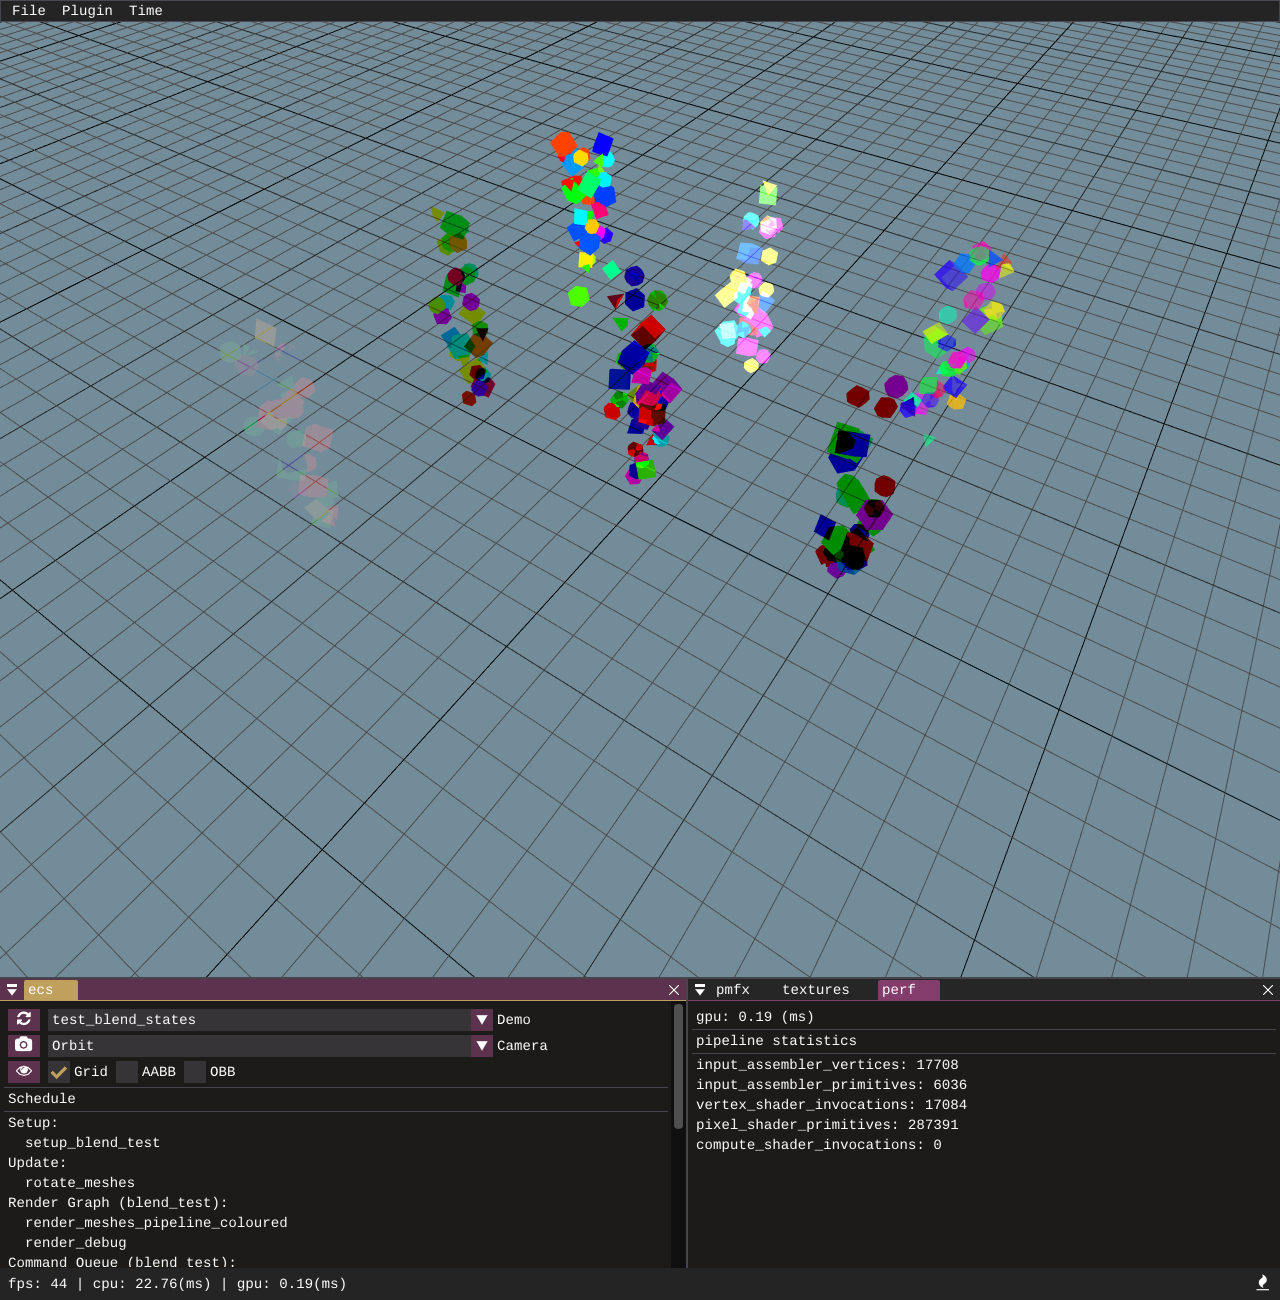Image resolution: width=1280 pixels, height=1300 pixels.
Task: Click vertex_shader_invocations value line
Action: 831,1105
